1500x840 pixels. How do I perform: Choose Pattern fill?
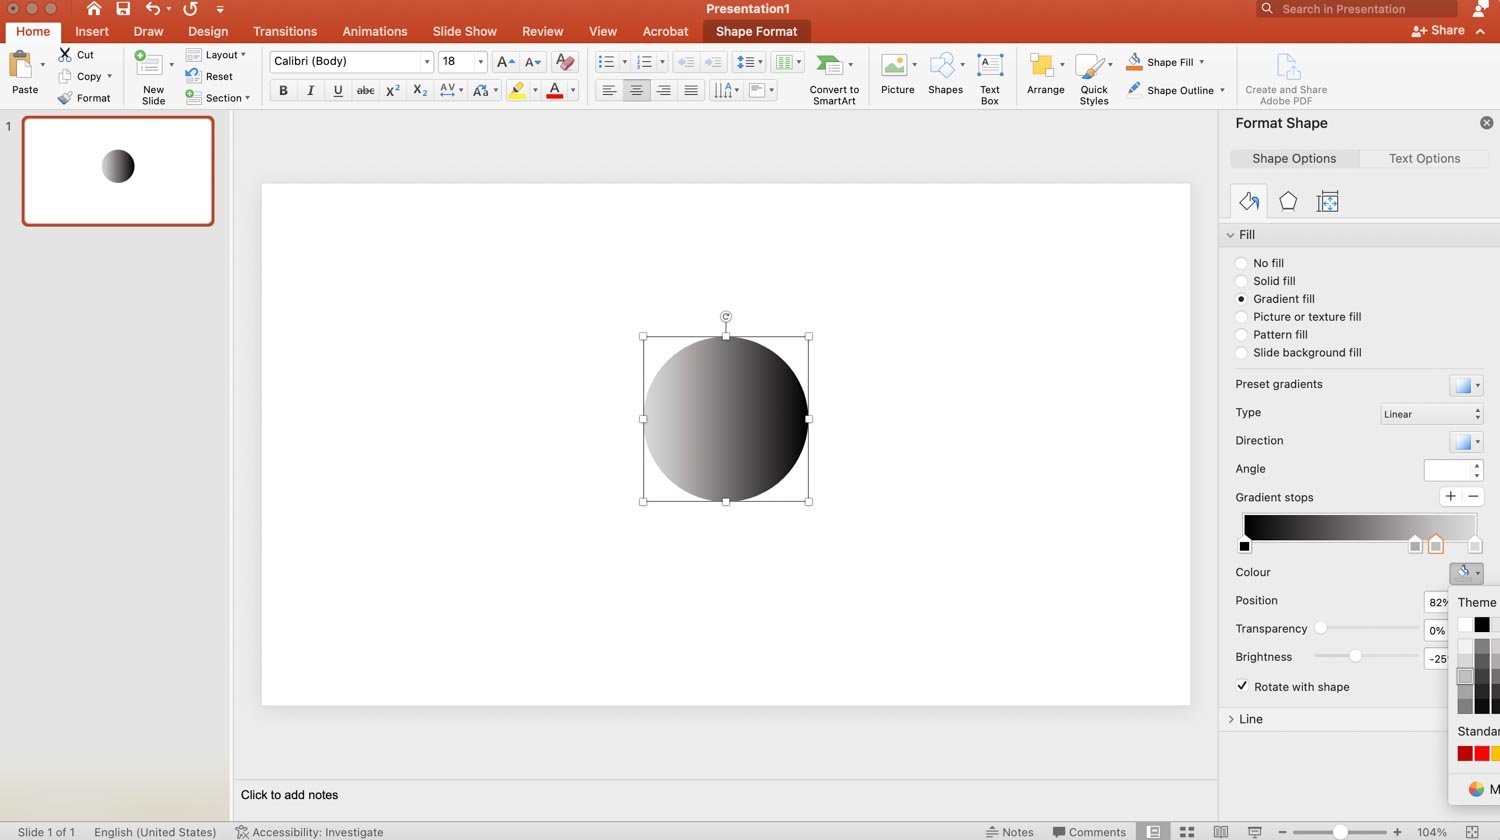(1241, 334)
